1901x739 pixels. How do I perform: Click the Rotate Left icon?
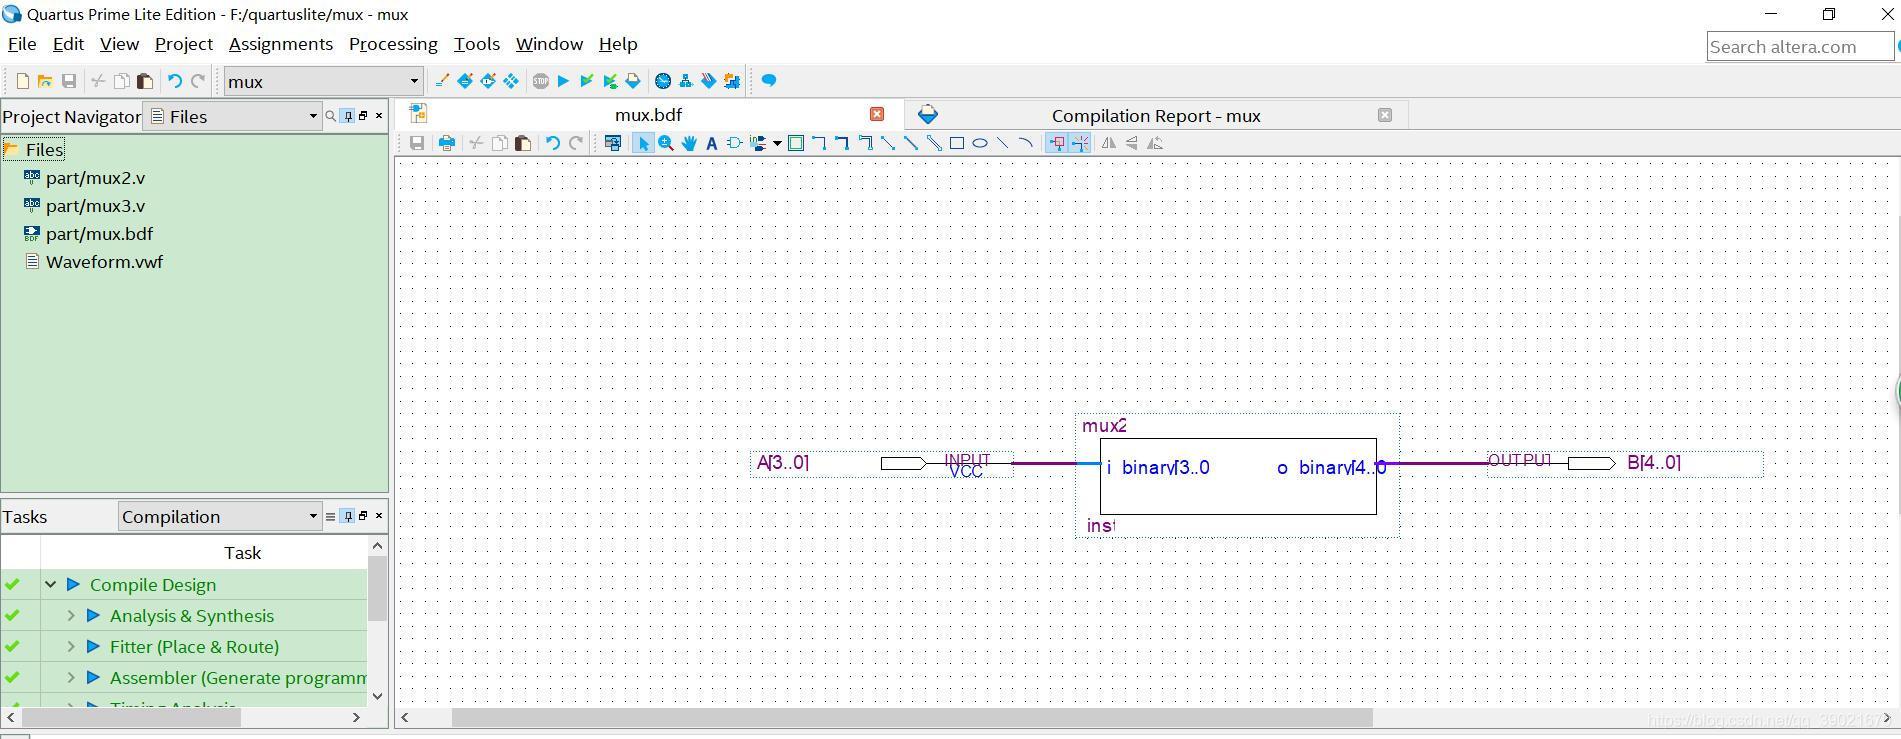pyautogui.click(x=1155, y=143)
